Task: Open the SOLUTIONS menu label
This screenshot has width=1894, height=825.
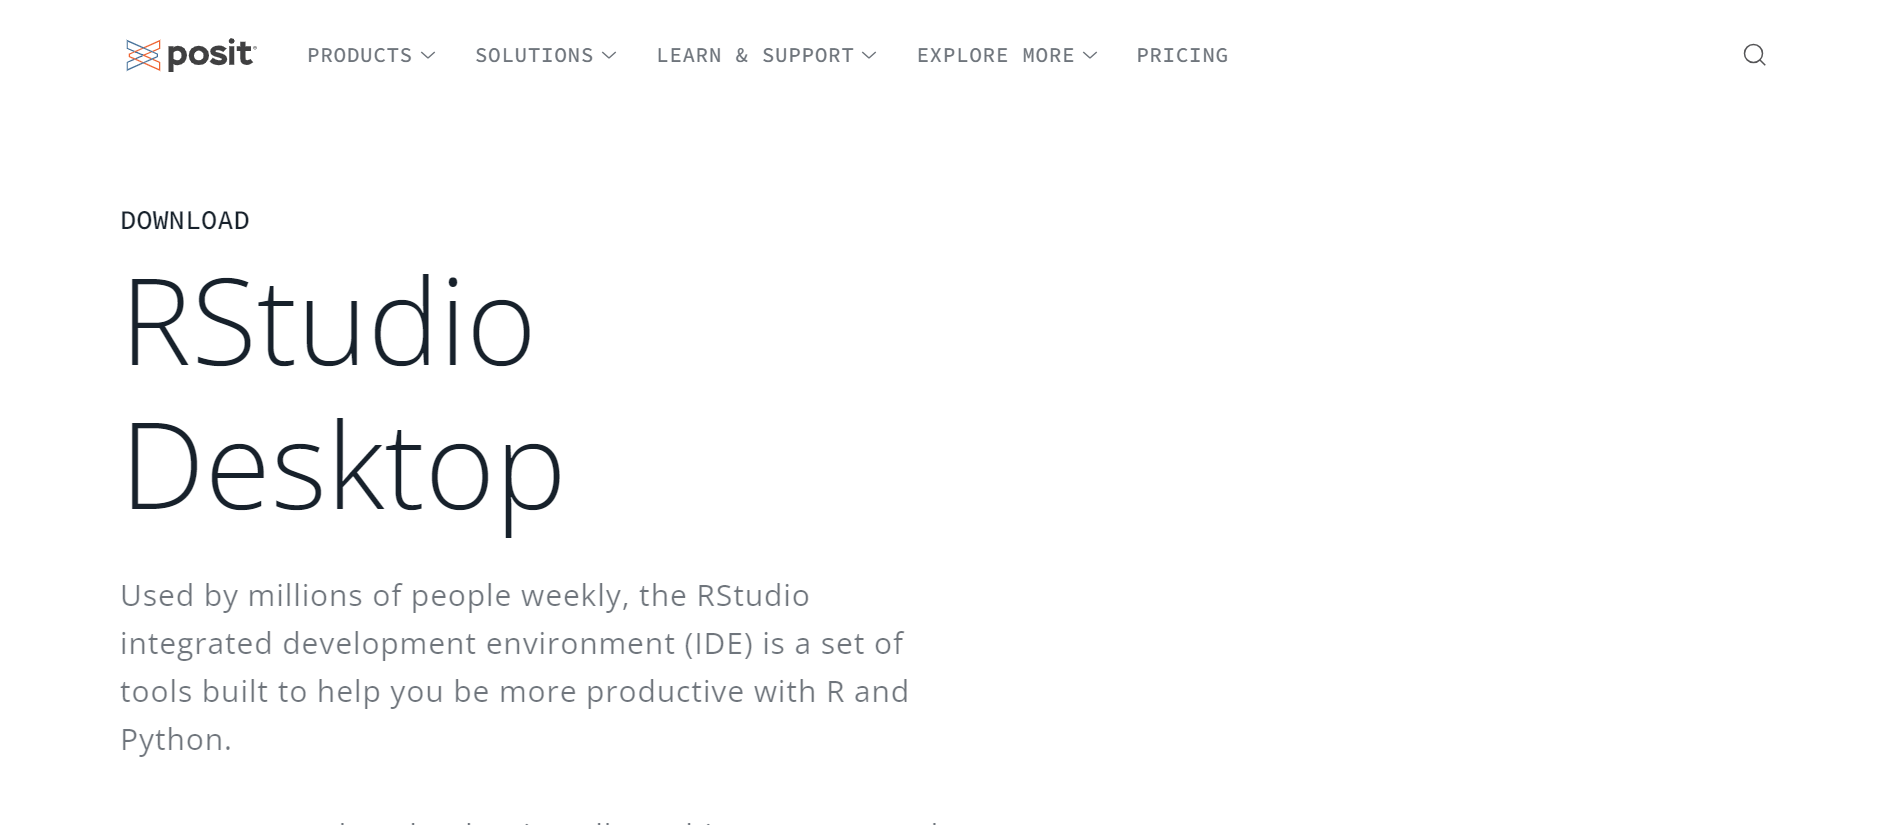Action: coord(534,55)
